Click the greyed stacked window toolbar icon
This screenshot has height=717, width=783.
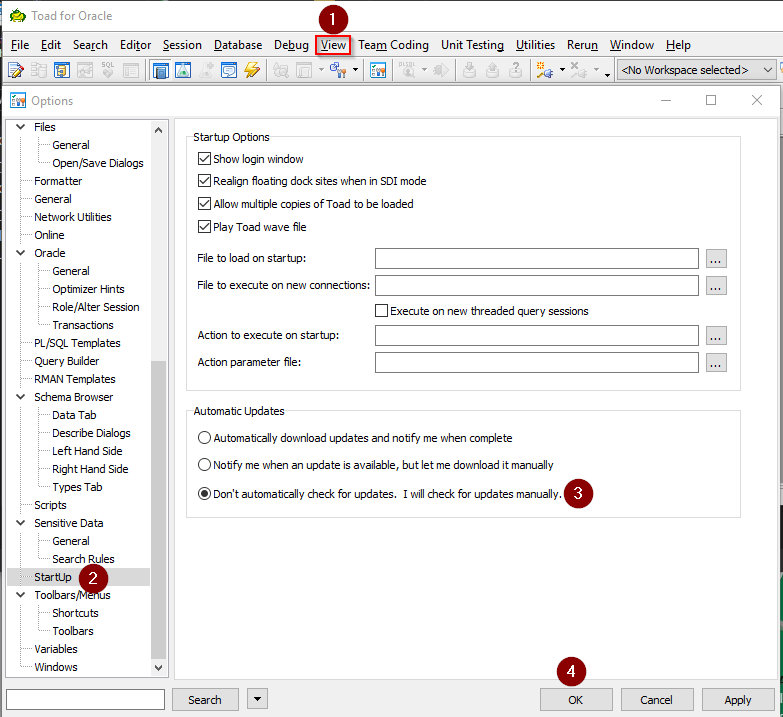coord(304,70)
